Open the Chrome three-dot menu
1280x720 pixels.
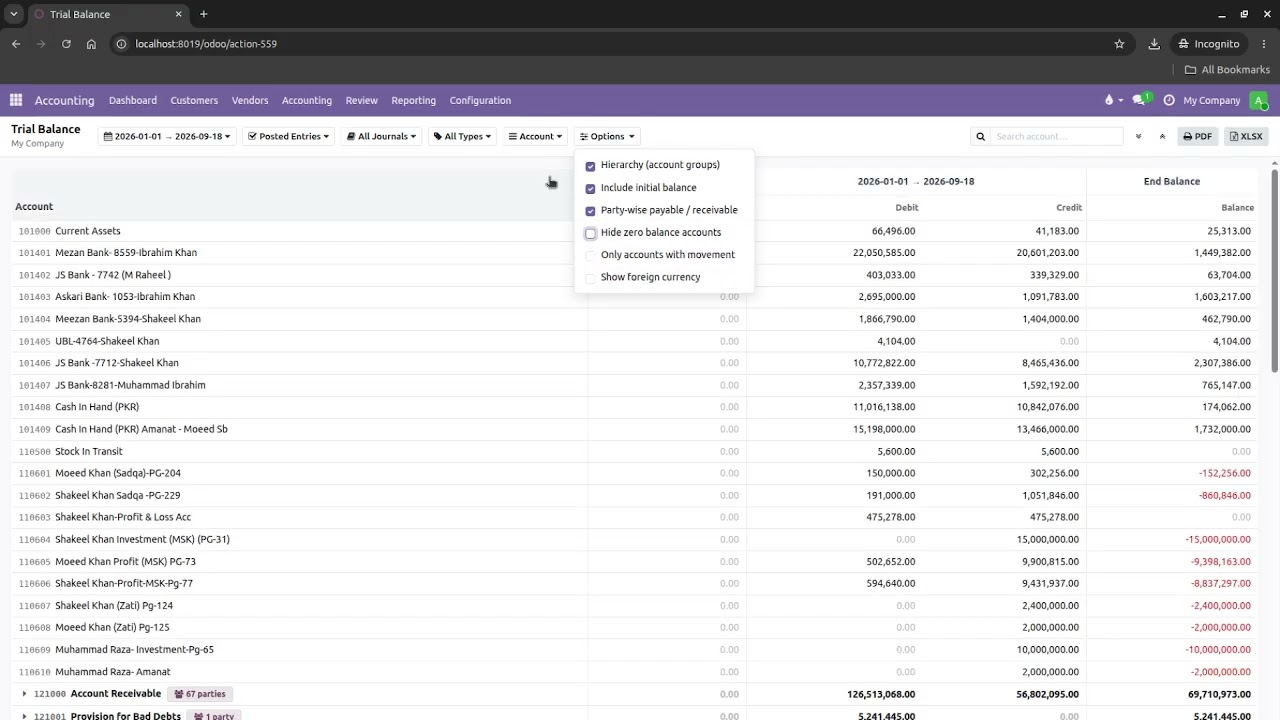(1262, 44)
